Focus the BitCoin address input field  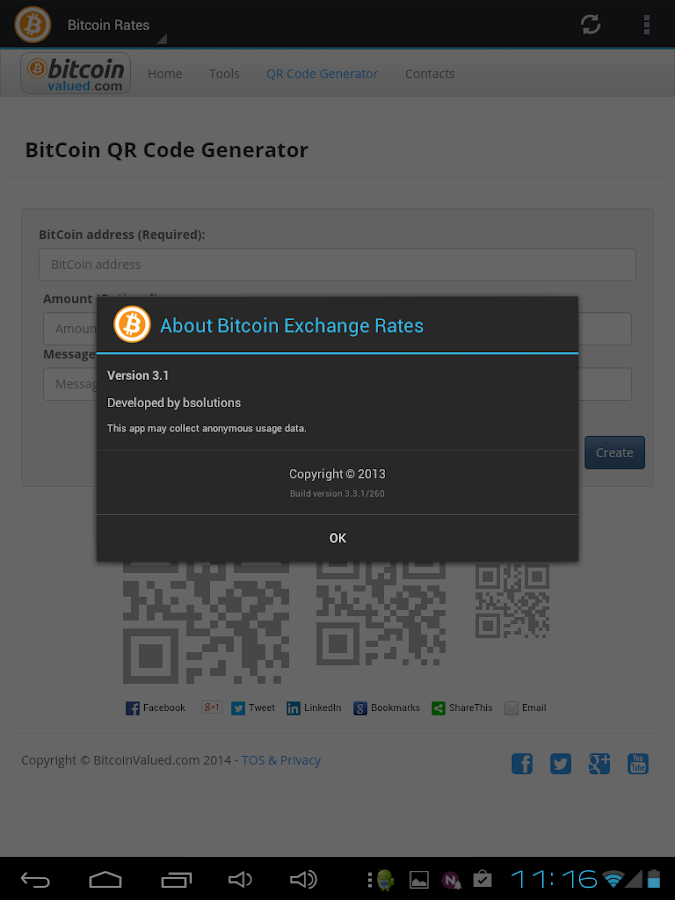click(338, 265)
